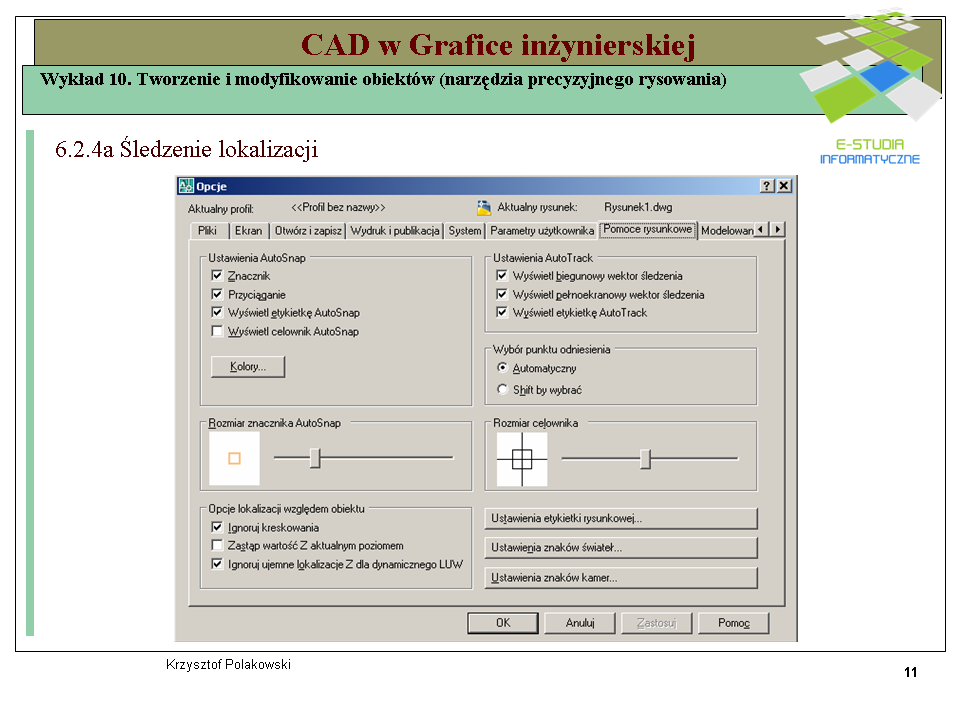960x720 pixels.
Task: Enable Zastąp wartość Z aktualnym poziomem
Action: (217, 545)
